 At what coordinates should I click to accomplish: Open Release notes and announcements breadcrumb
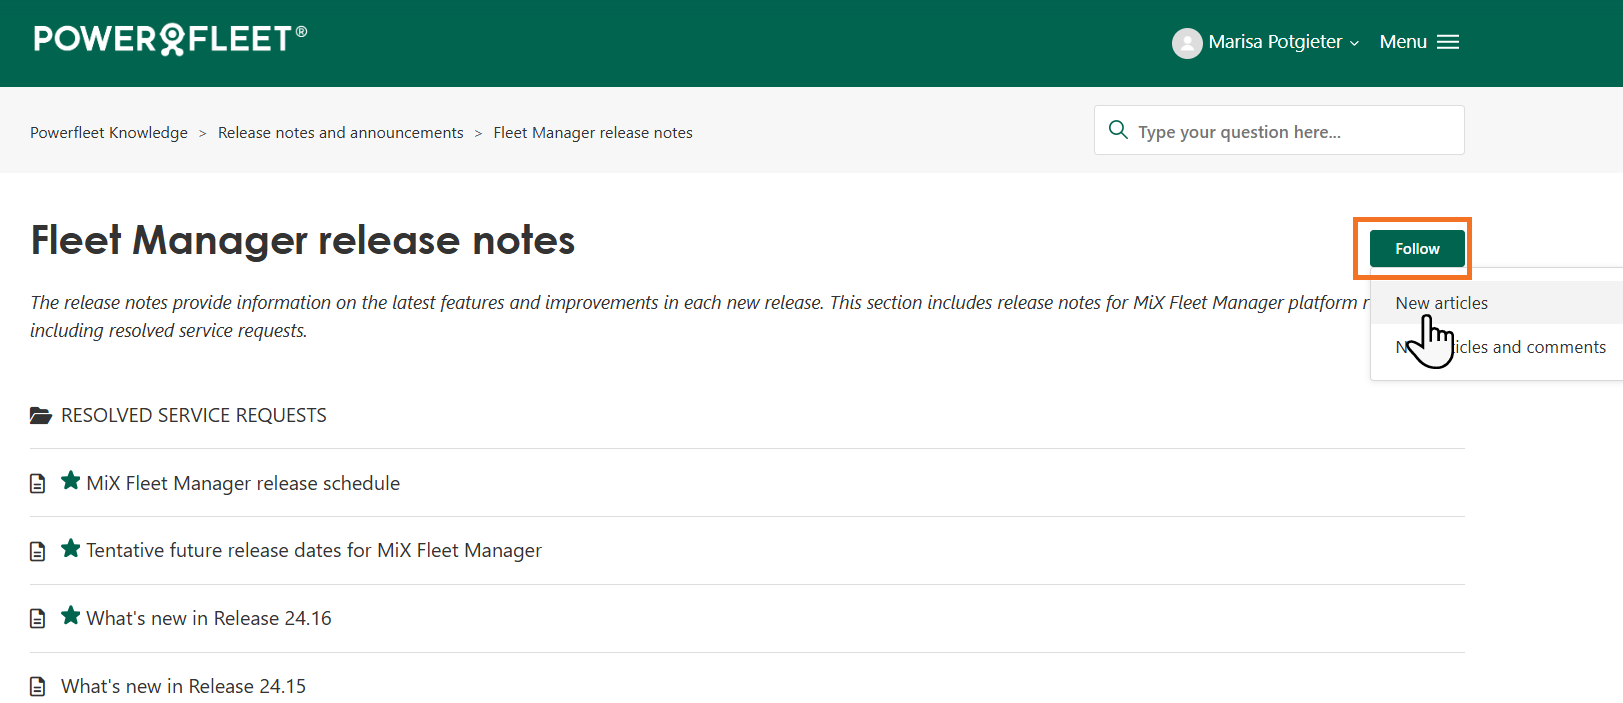(x=341, y=133)
